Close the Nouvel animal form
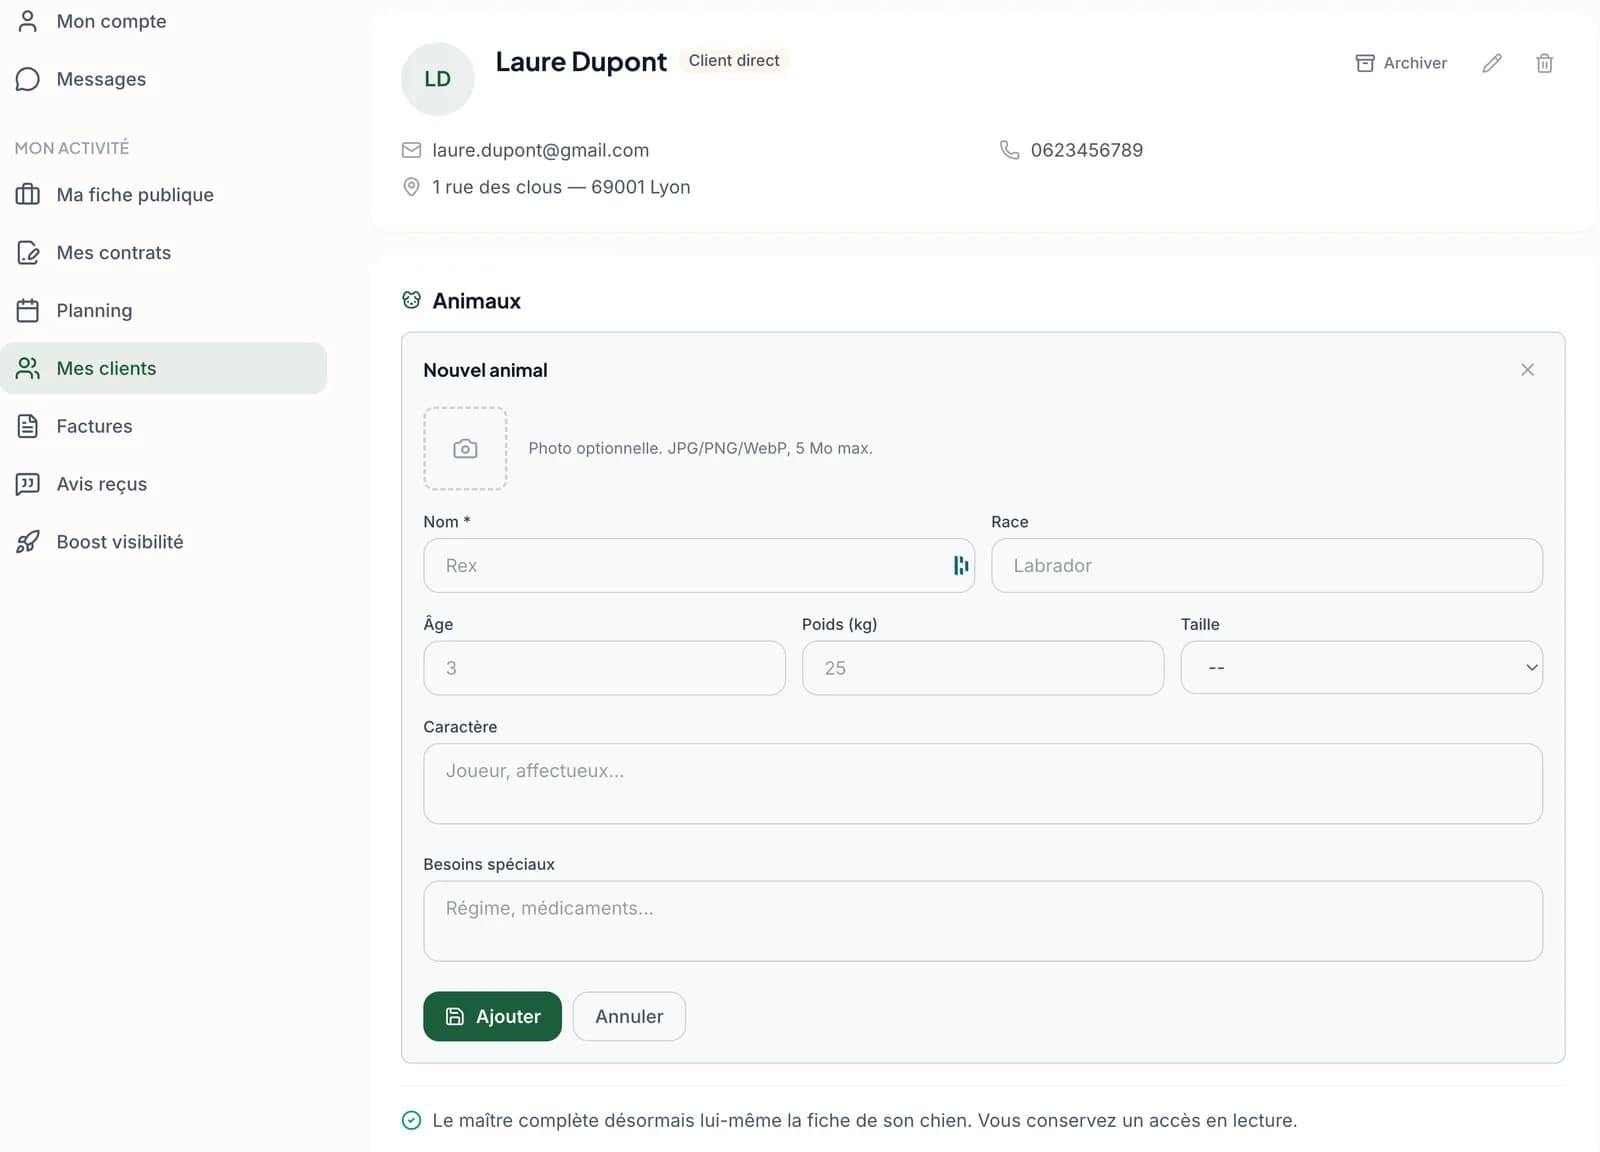Screen dimensions: 1600x1152 point(1527,370)
